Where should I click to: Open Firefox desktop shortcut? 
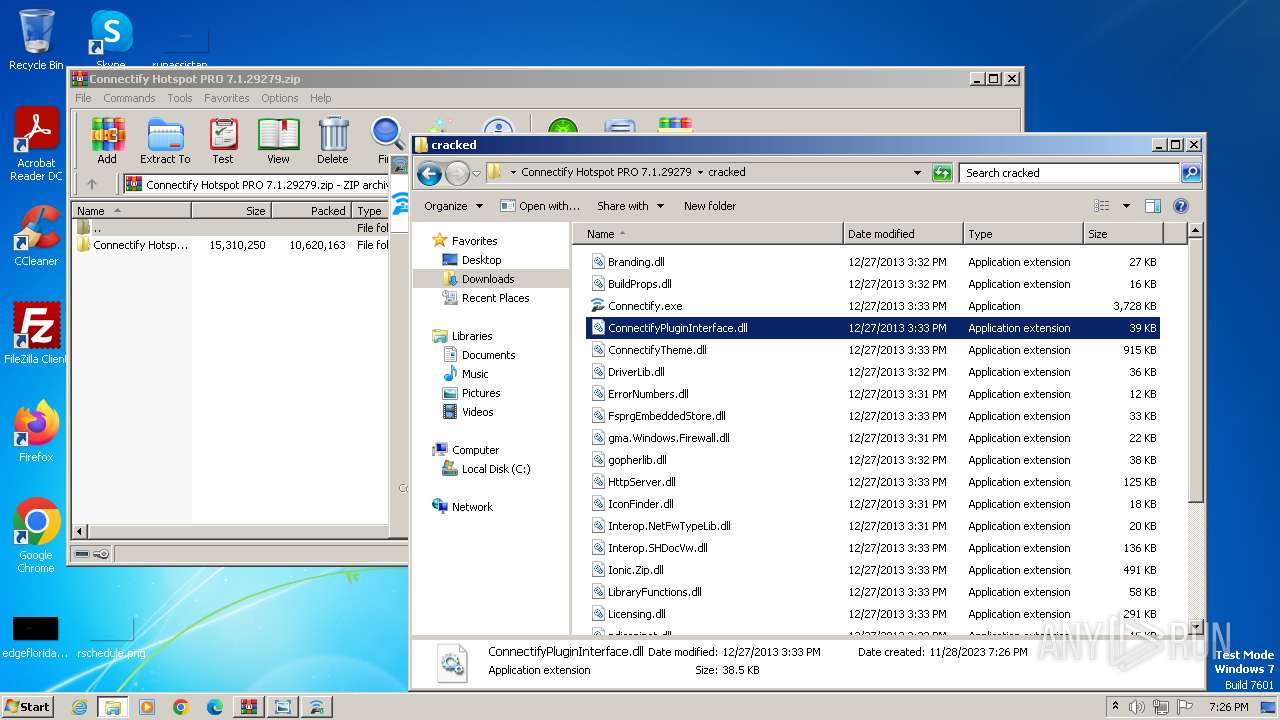pos(36,431)
